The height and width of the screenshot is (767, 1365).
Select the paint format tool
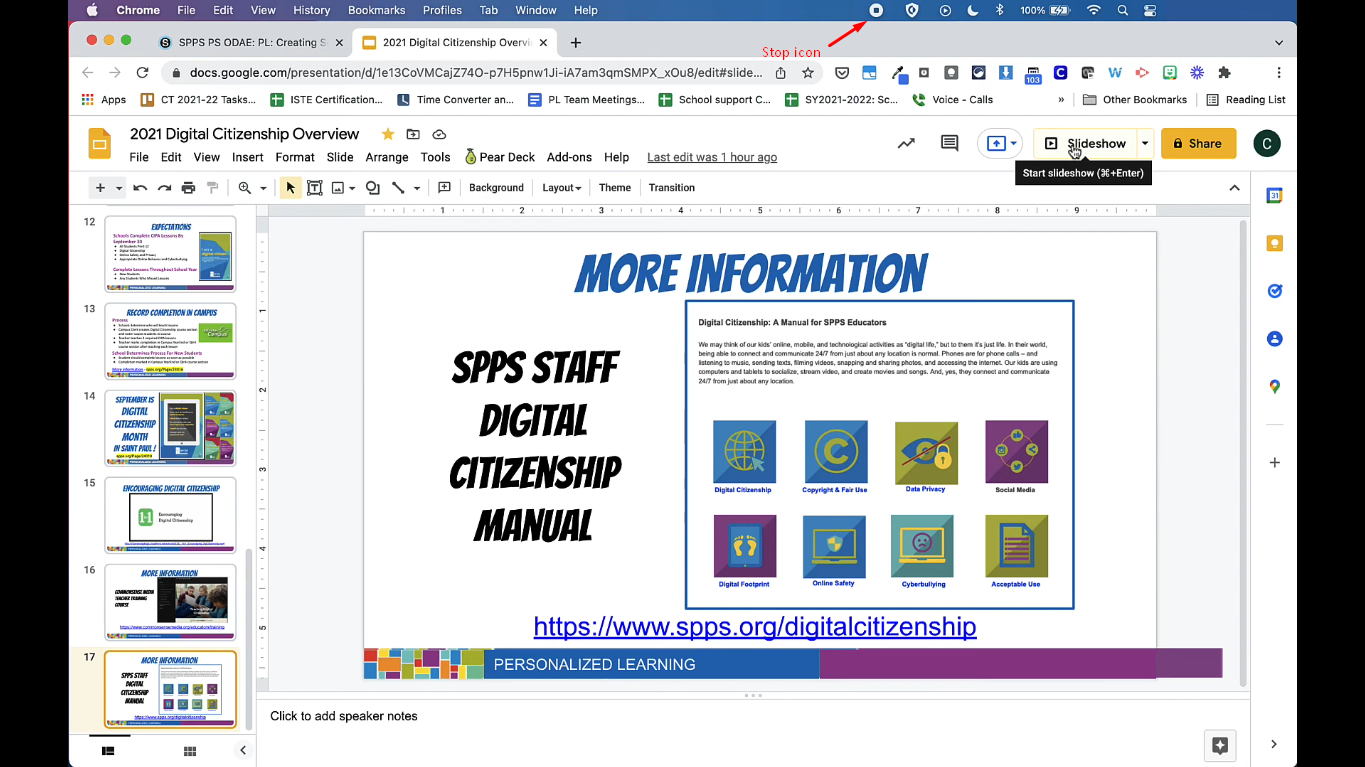tap(212, 188)
